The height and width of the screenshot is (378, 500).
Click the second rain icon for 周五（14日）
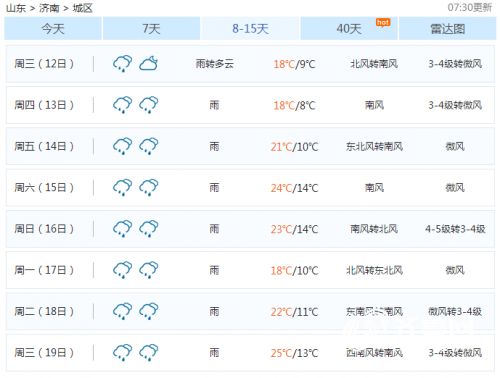(149, 146)
